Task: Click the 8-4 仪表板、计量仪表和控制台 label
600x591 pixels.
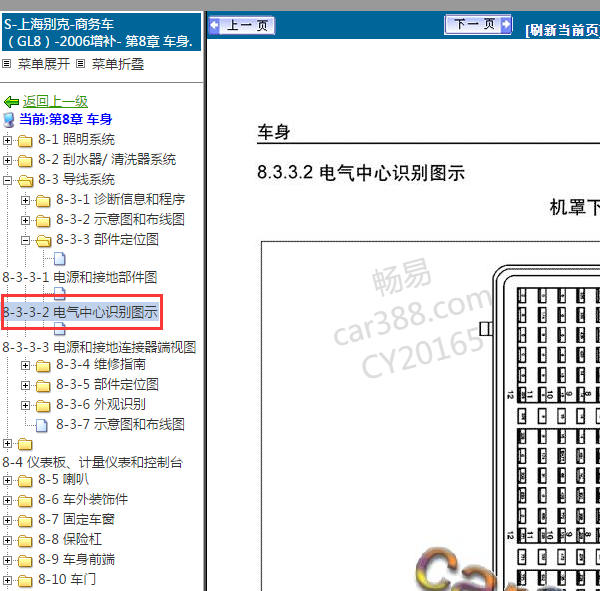Action: coord(93,462)
